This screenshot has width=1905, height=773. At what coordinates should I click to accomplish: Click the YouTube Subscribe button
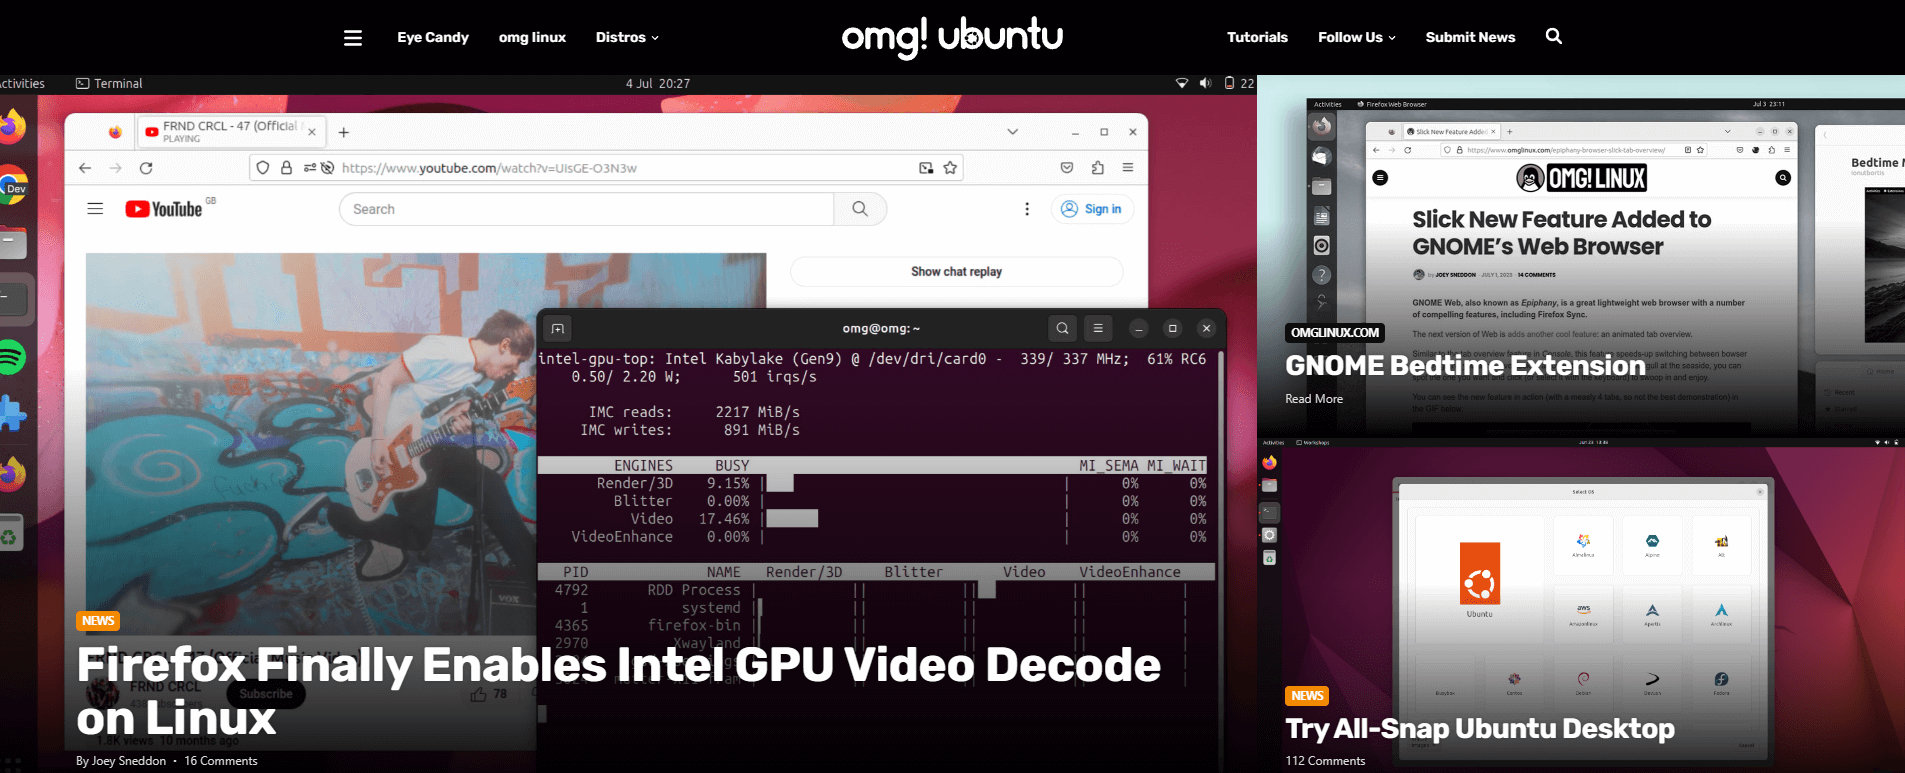pyautogui.click(x=266, y=694)
